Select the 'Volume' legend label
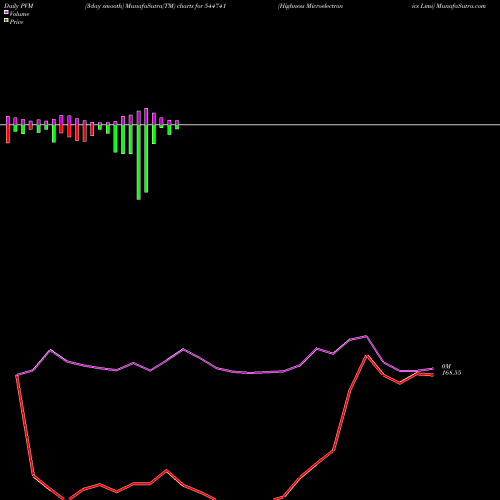 point(19,14)
